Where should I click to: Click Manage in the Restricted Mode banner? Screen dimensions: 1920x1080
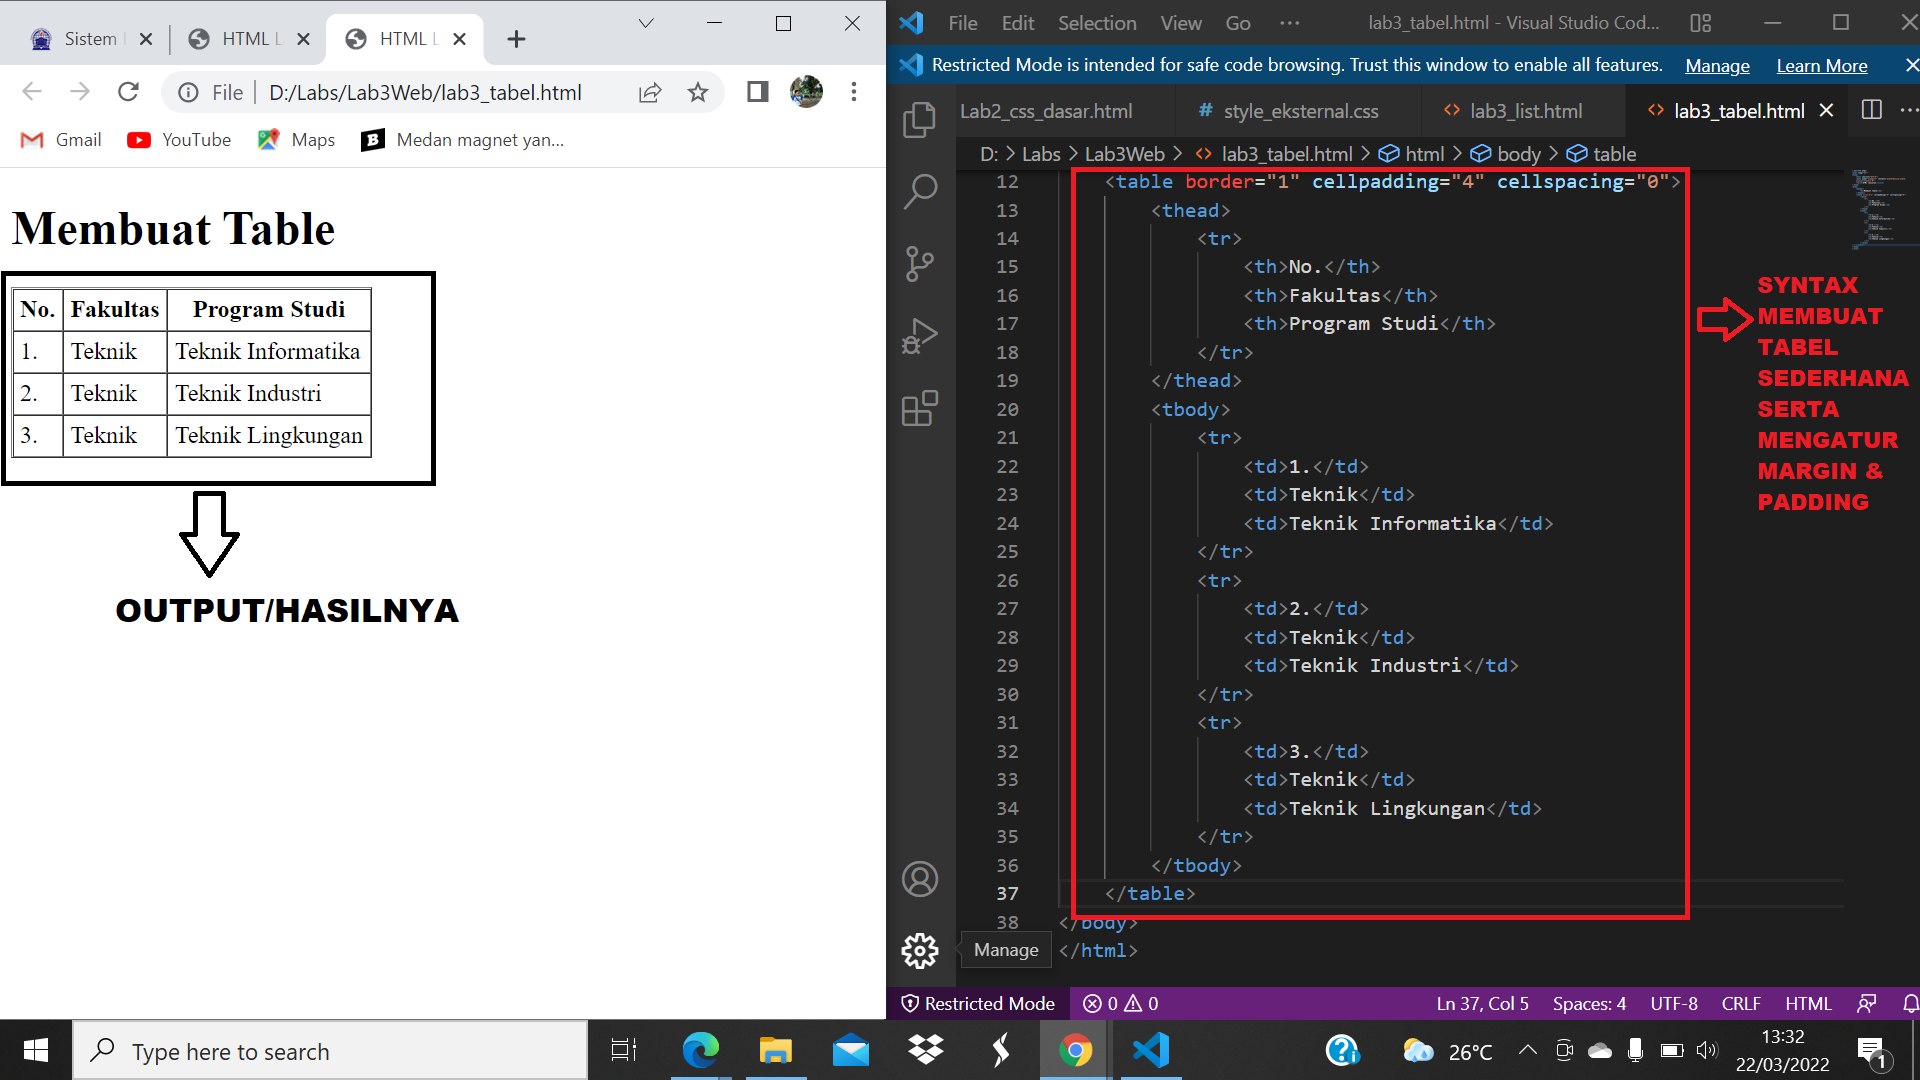coord(1716,65)
